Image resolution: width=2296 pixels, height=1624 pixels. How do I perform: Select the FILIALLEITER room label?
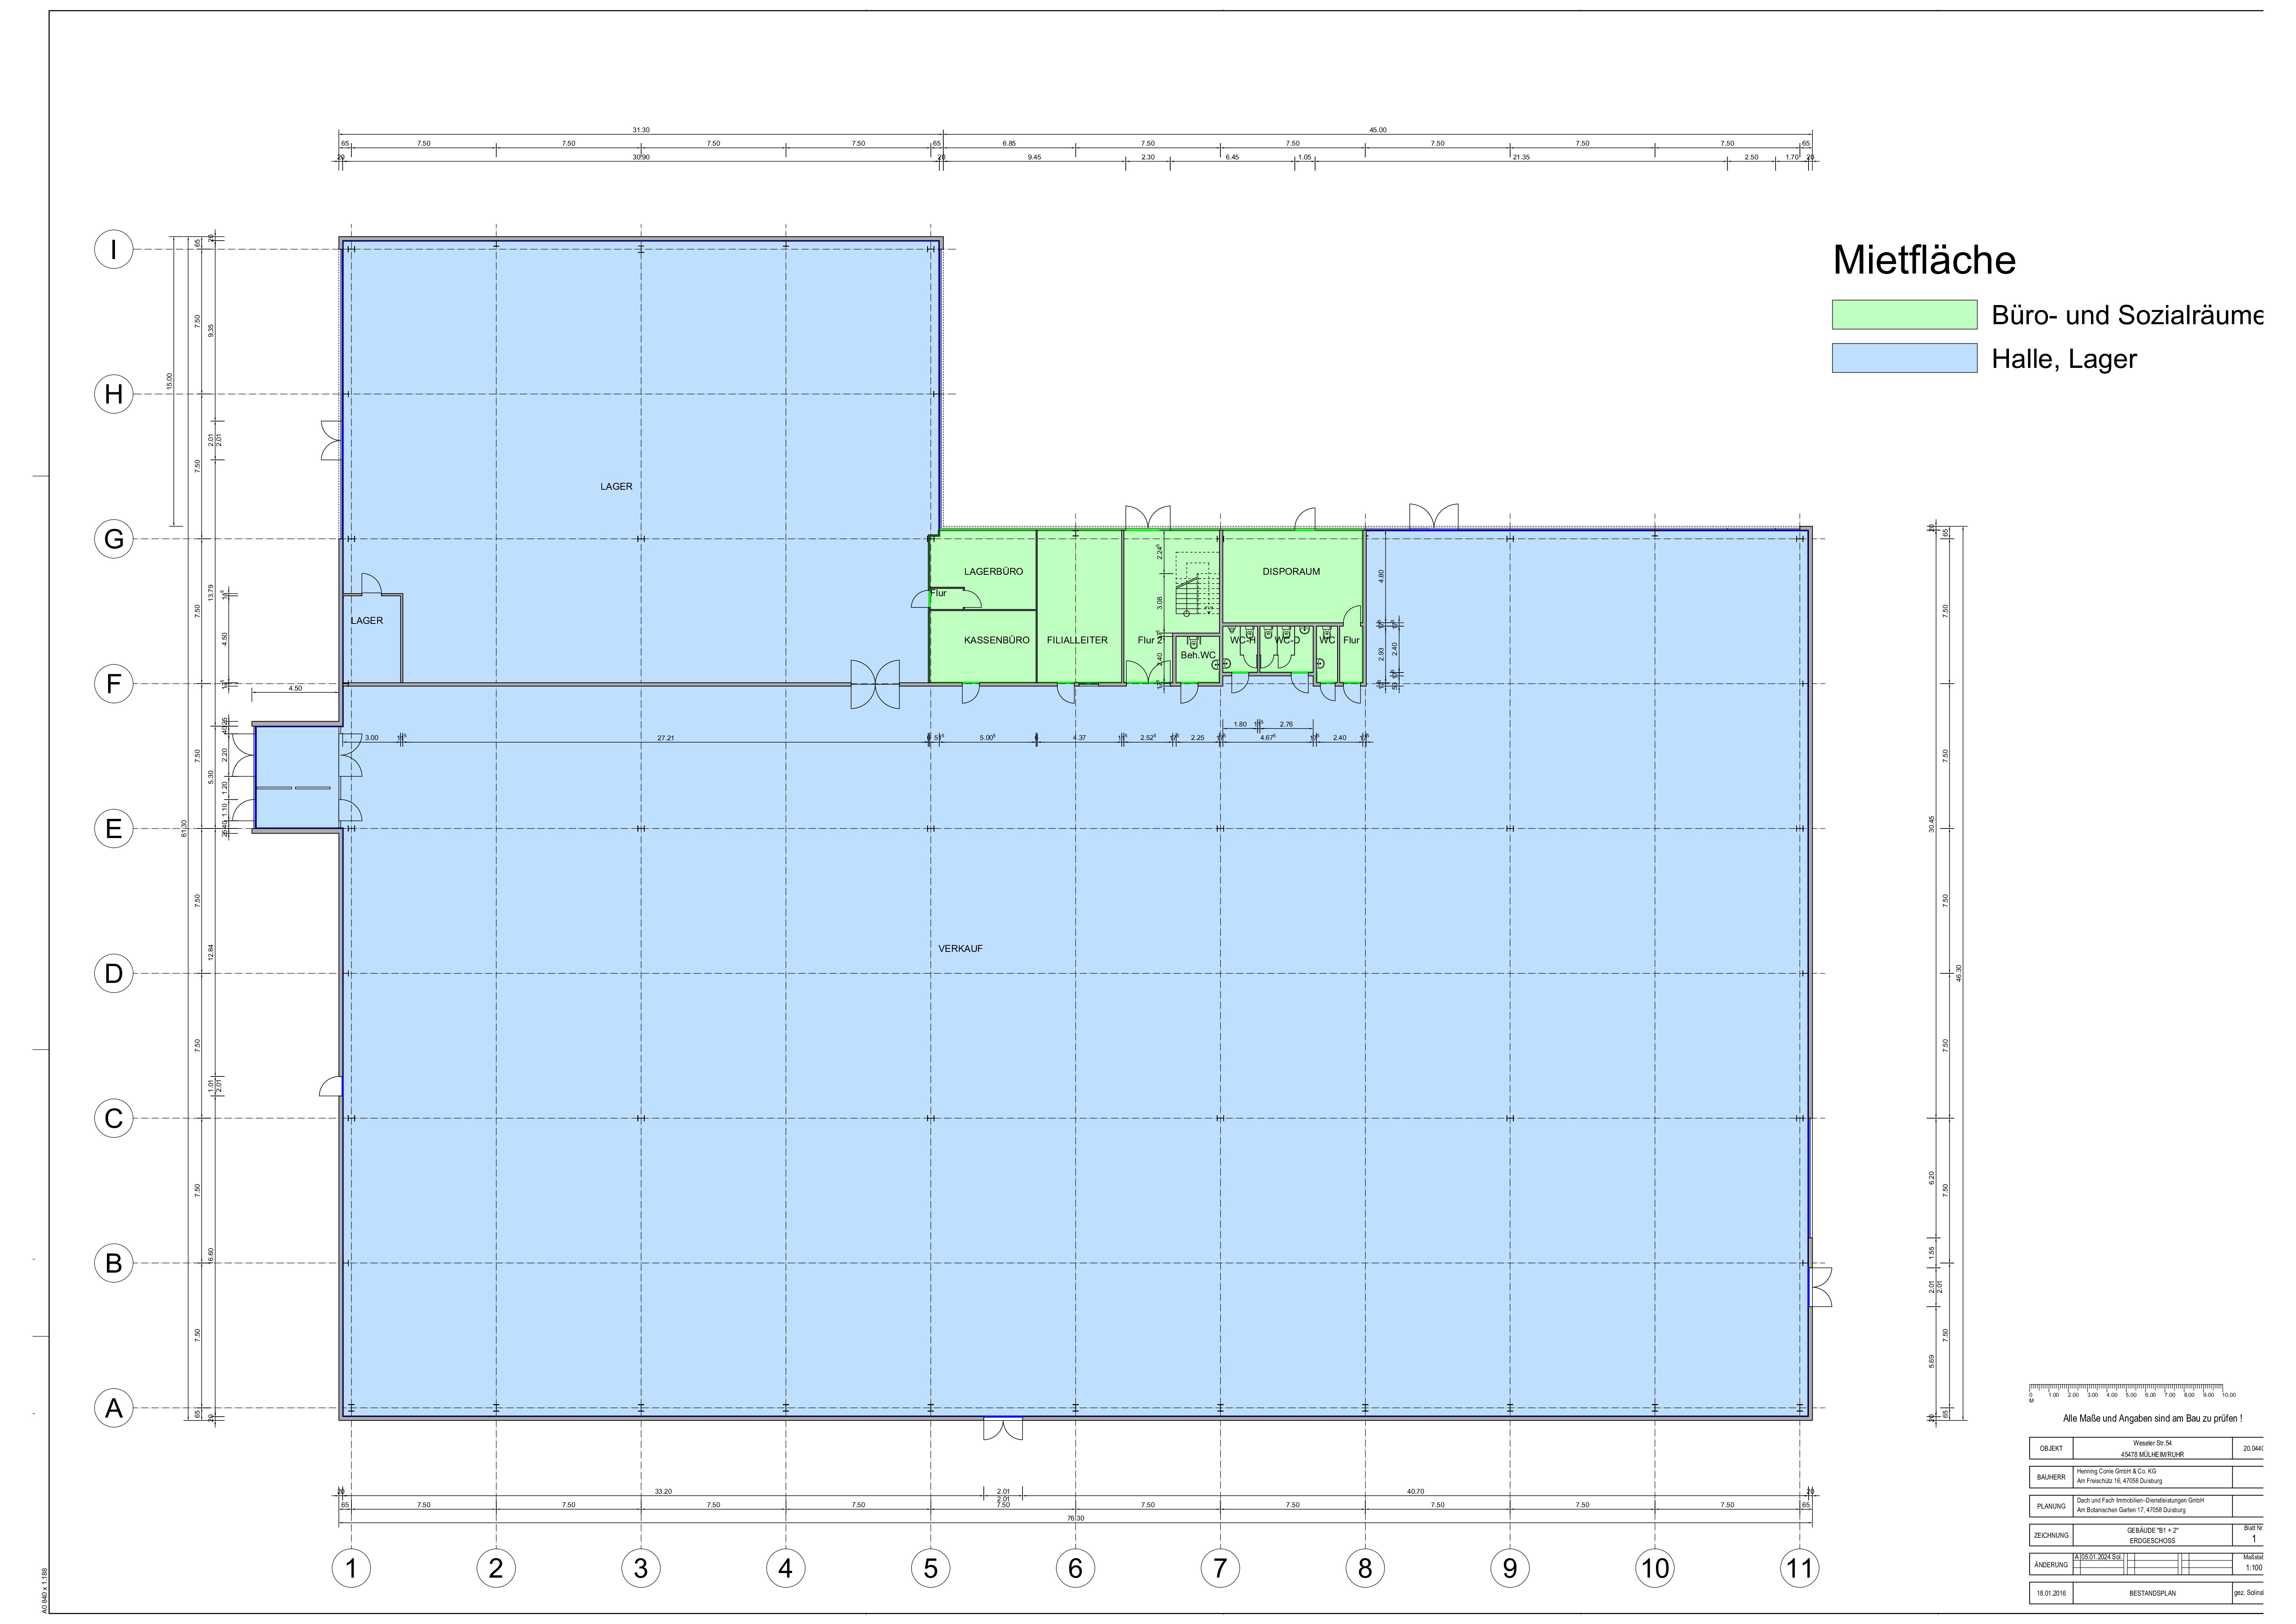[1077, 640]
